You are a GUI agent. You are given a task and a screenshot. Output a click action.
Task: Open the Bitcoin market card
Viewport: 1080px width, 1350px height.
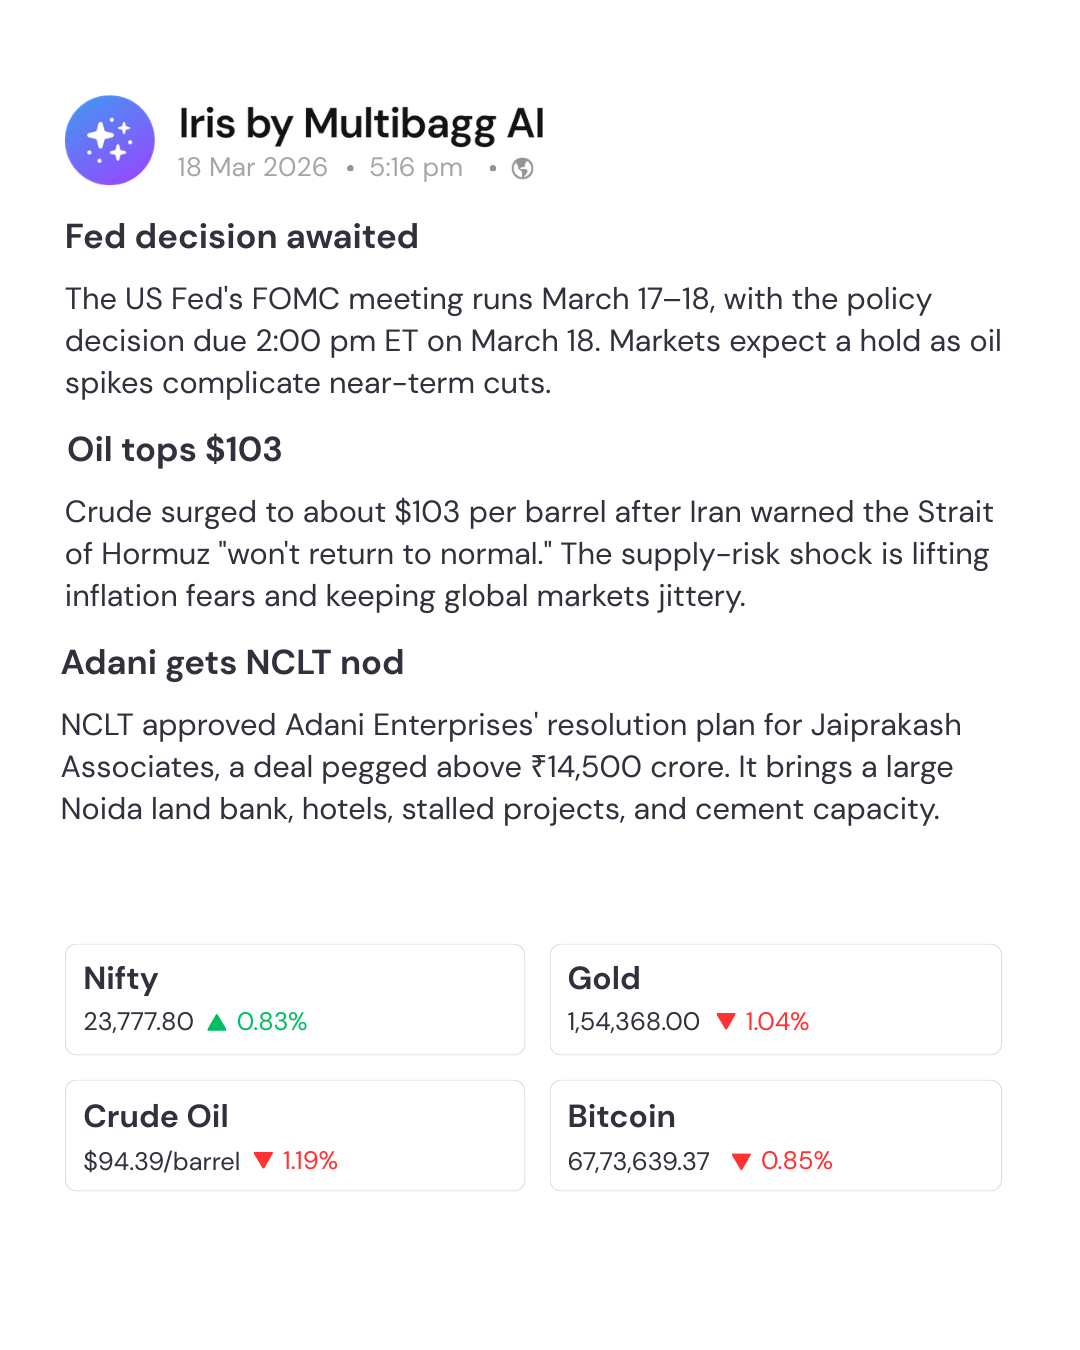(x=775, y=1135)
